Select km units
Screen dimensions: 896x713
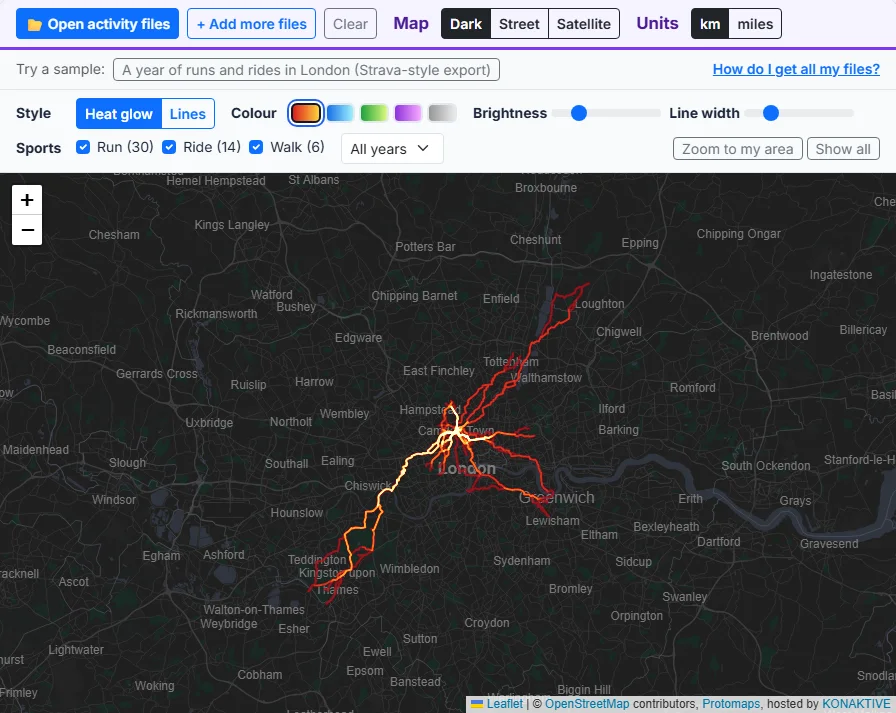click(710, 24)
